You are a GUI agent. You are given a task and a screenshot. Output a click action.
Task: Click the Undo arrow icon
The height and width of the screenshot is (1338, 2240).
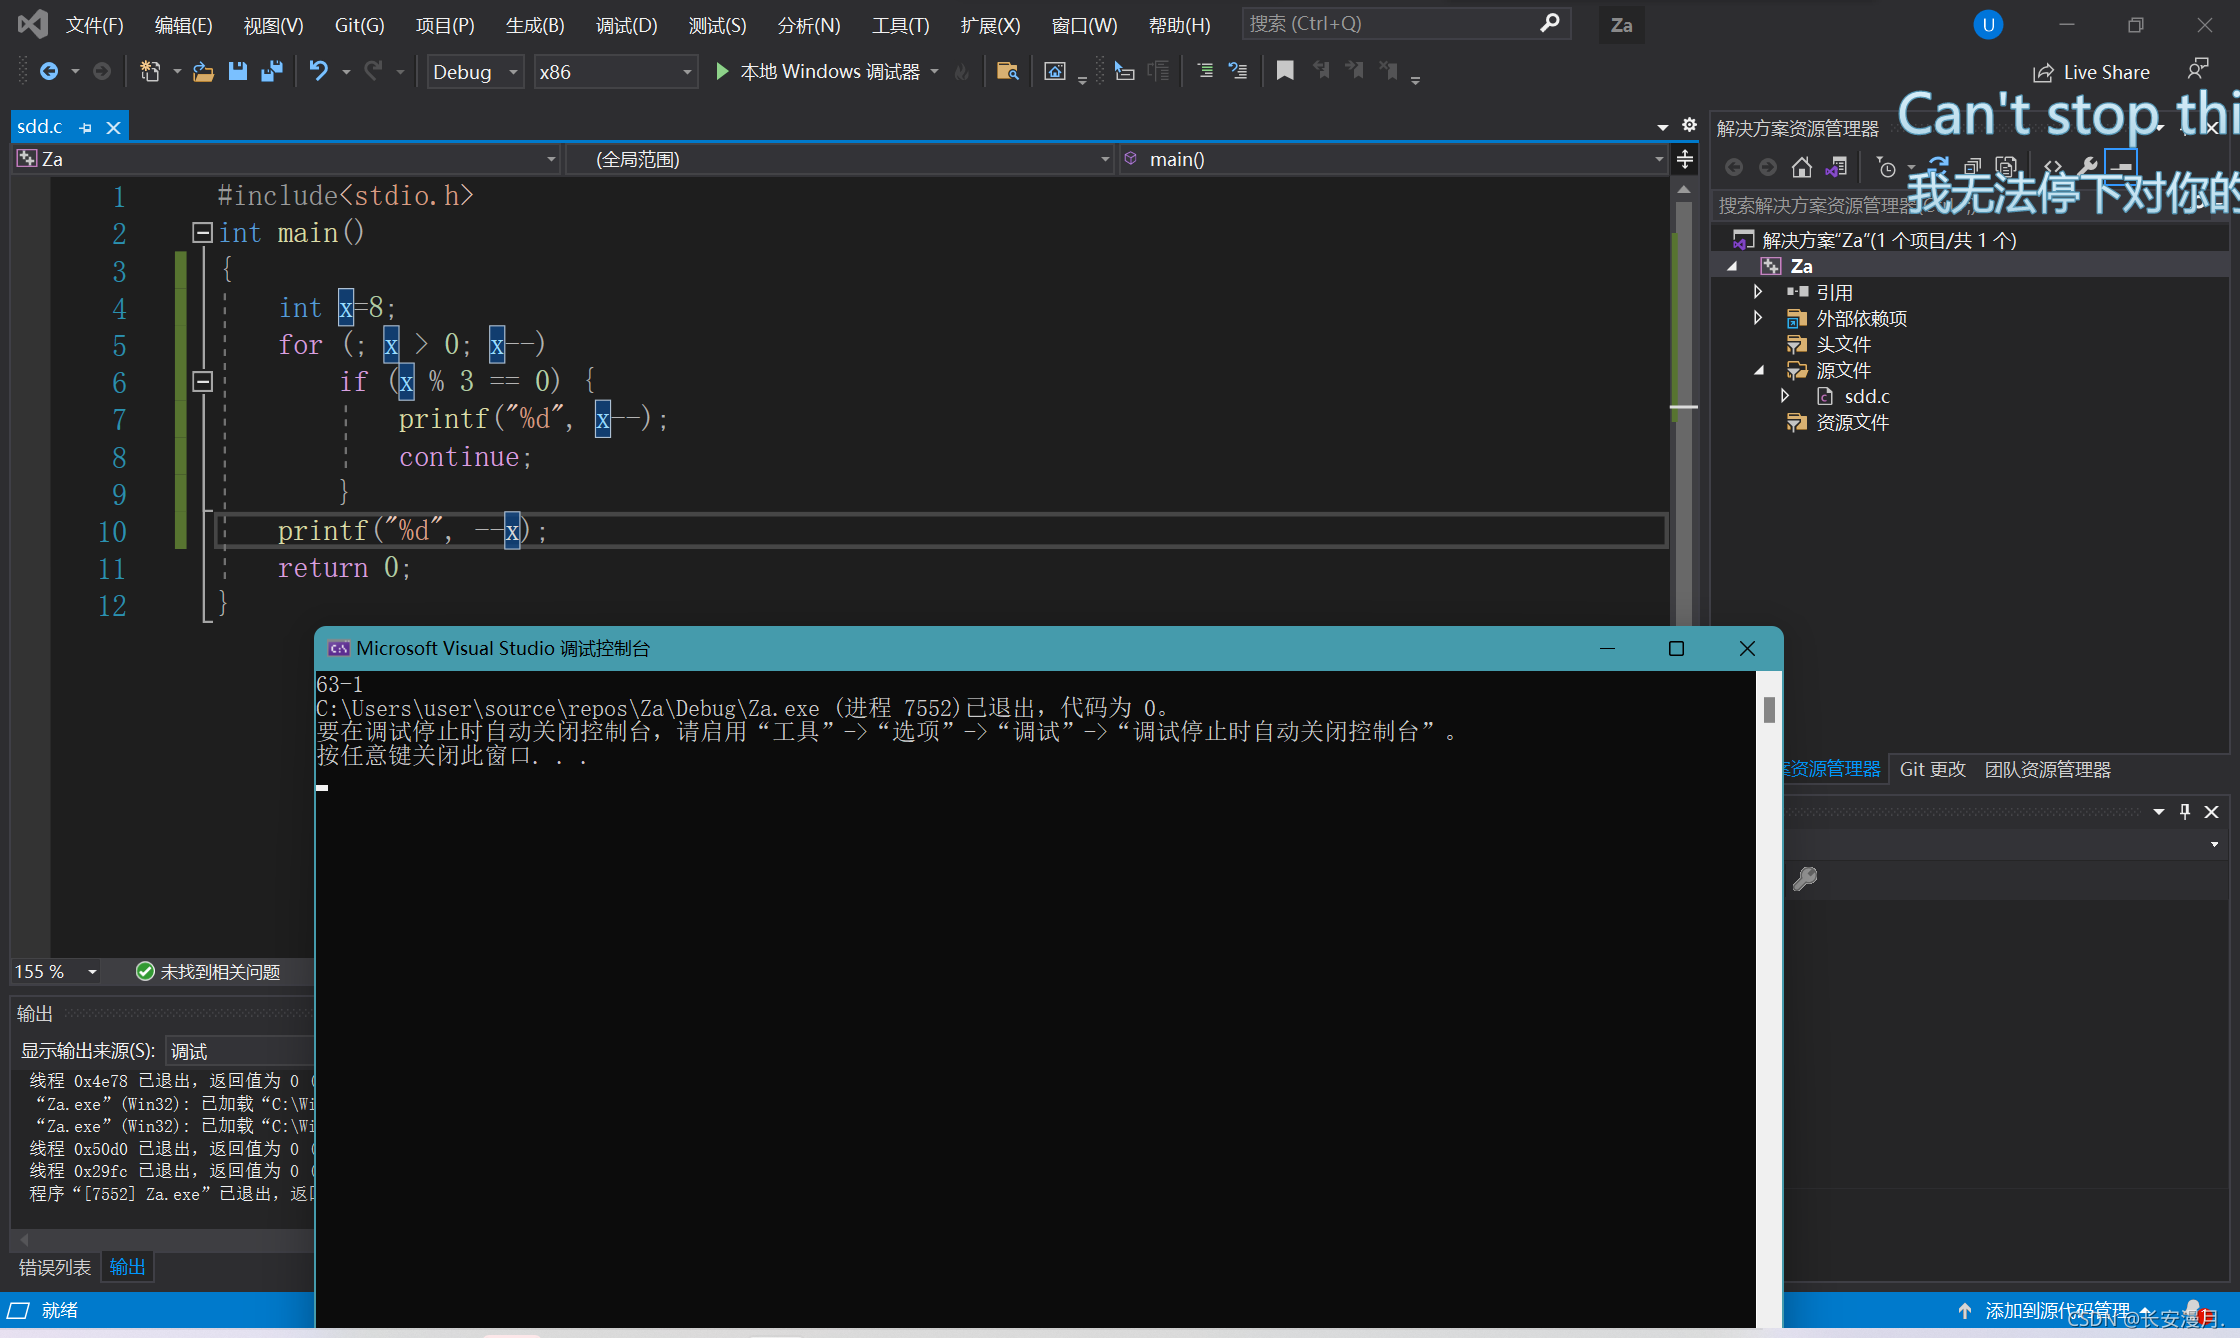point(318,71)
